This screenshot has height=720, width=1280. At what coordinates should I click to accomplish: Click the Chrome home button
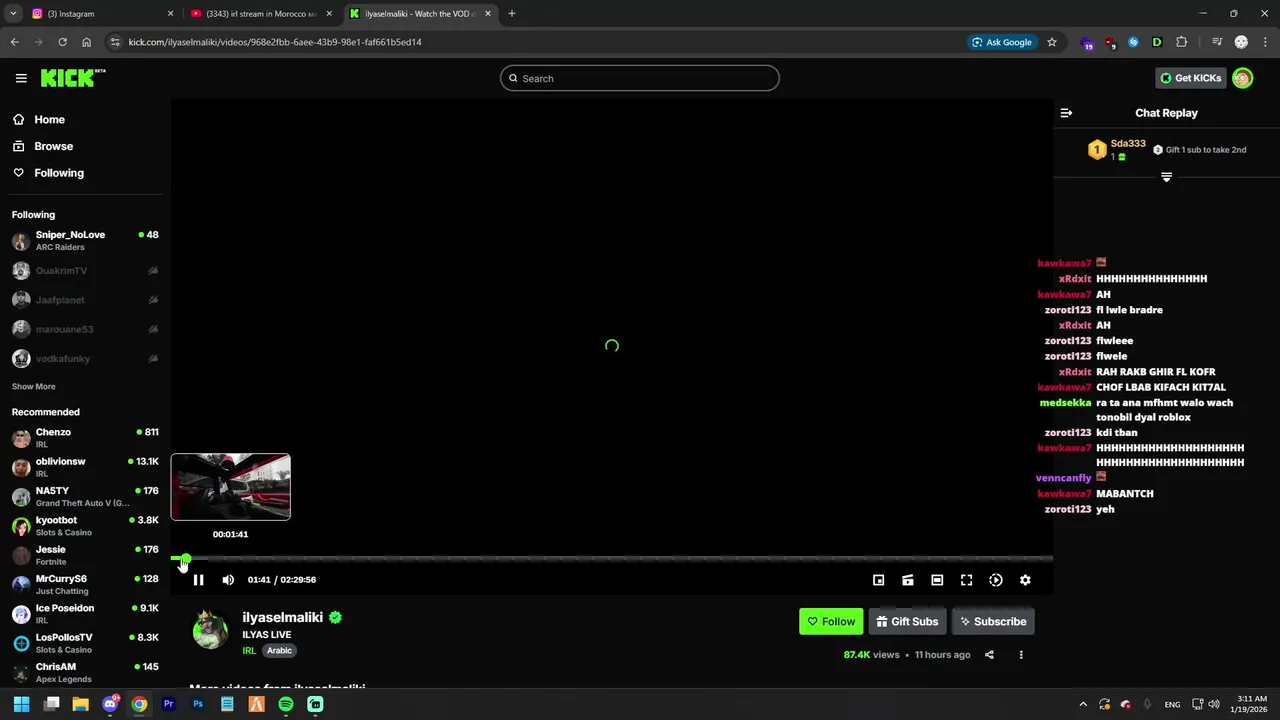[86, 42]
